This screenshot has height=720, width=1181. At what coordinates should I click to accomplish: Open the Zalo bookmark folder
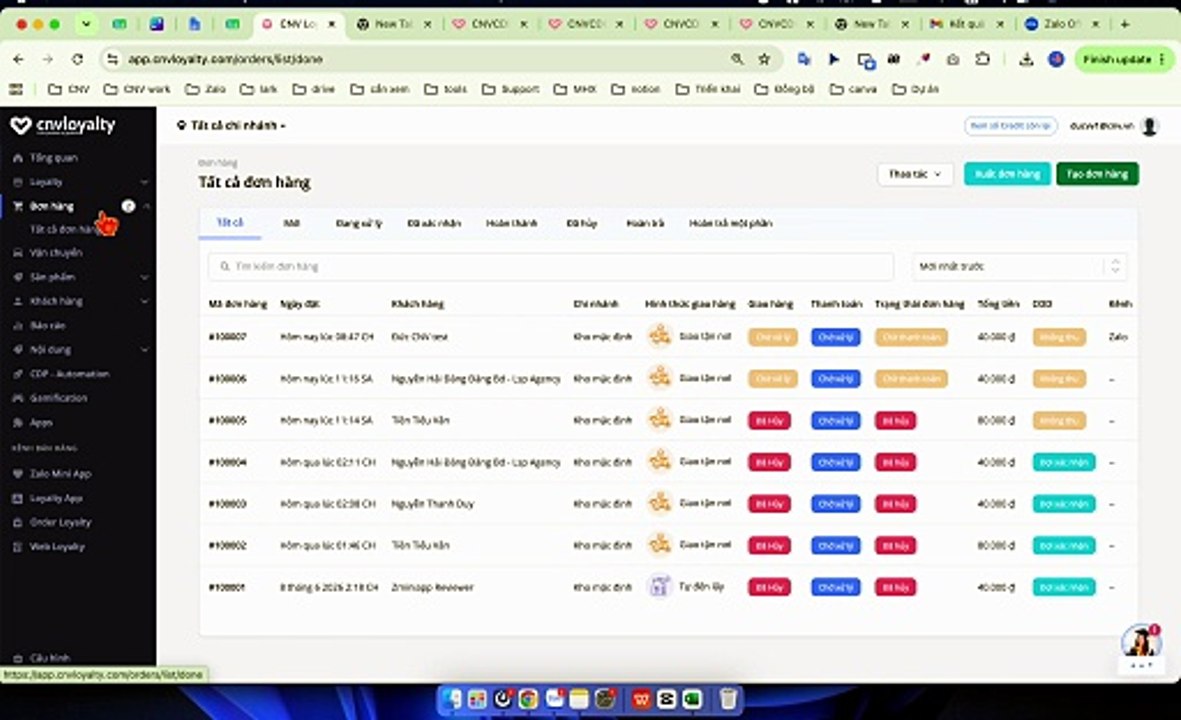(206, 89)
